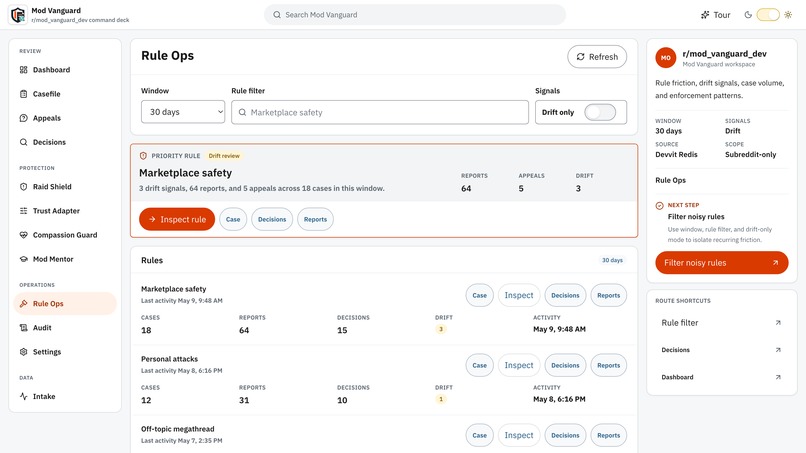
Task: Click the Off-topic megathread rule name
Action: click(x=177, y=429)
